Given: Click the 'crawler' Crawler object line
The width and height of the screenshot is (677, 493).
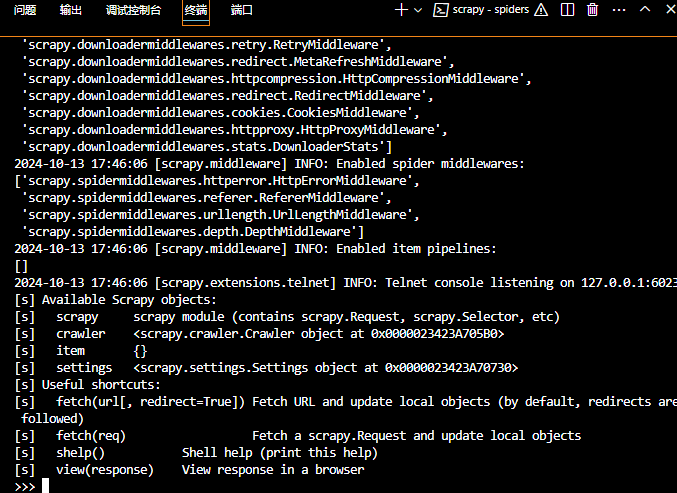Looking at the screenshot, I should click(x=259, y=334).
